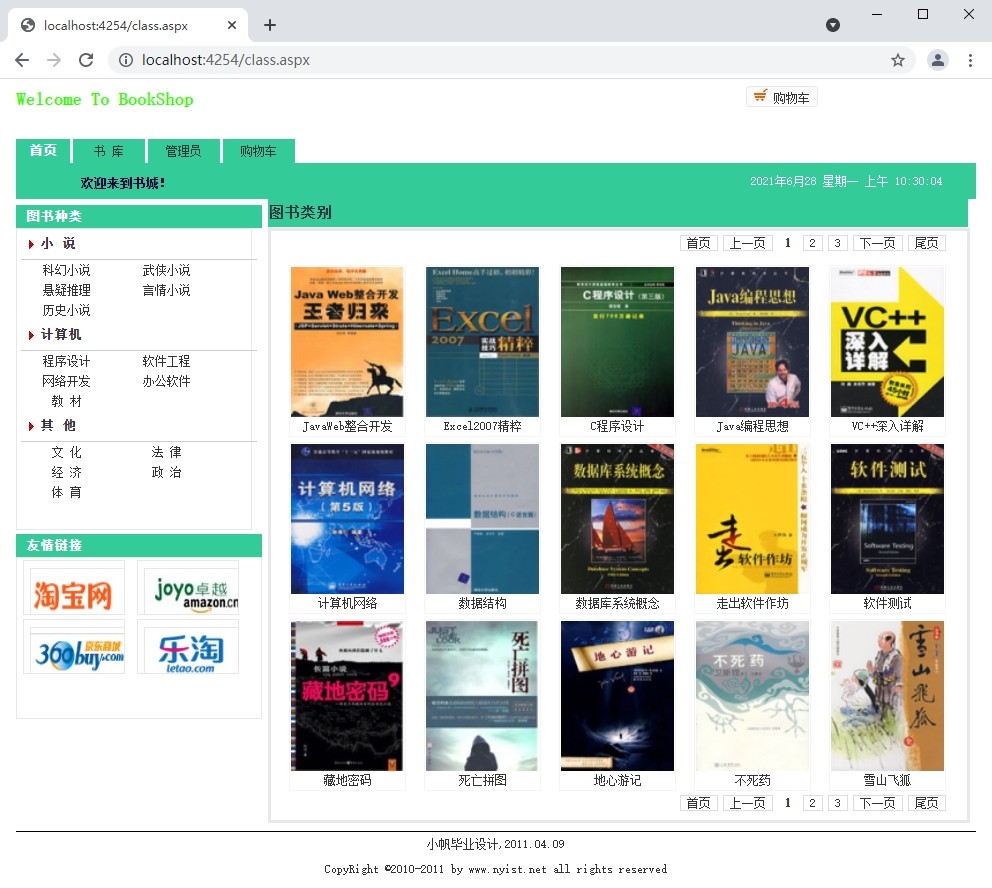Select the 科幻小说 category link
This screenshot has width=992, height=888.
pos(66,270)
